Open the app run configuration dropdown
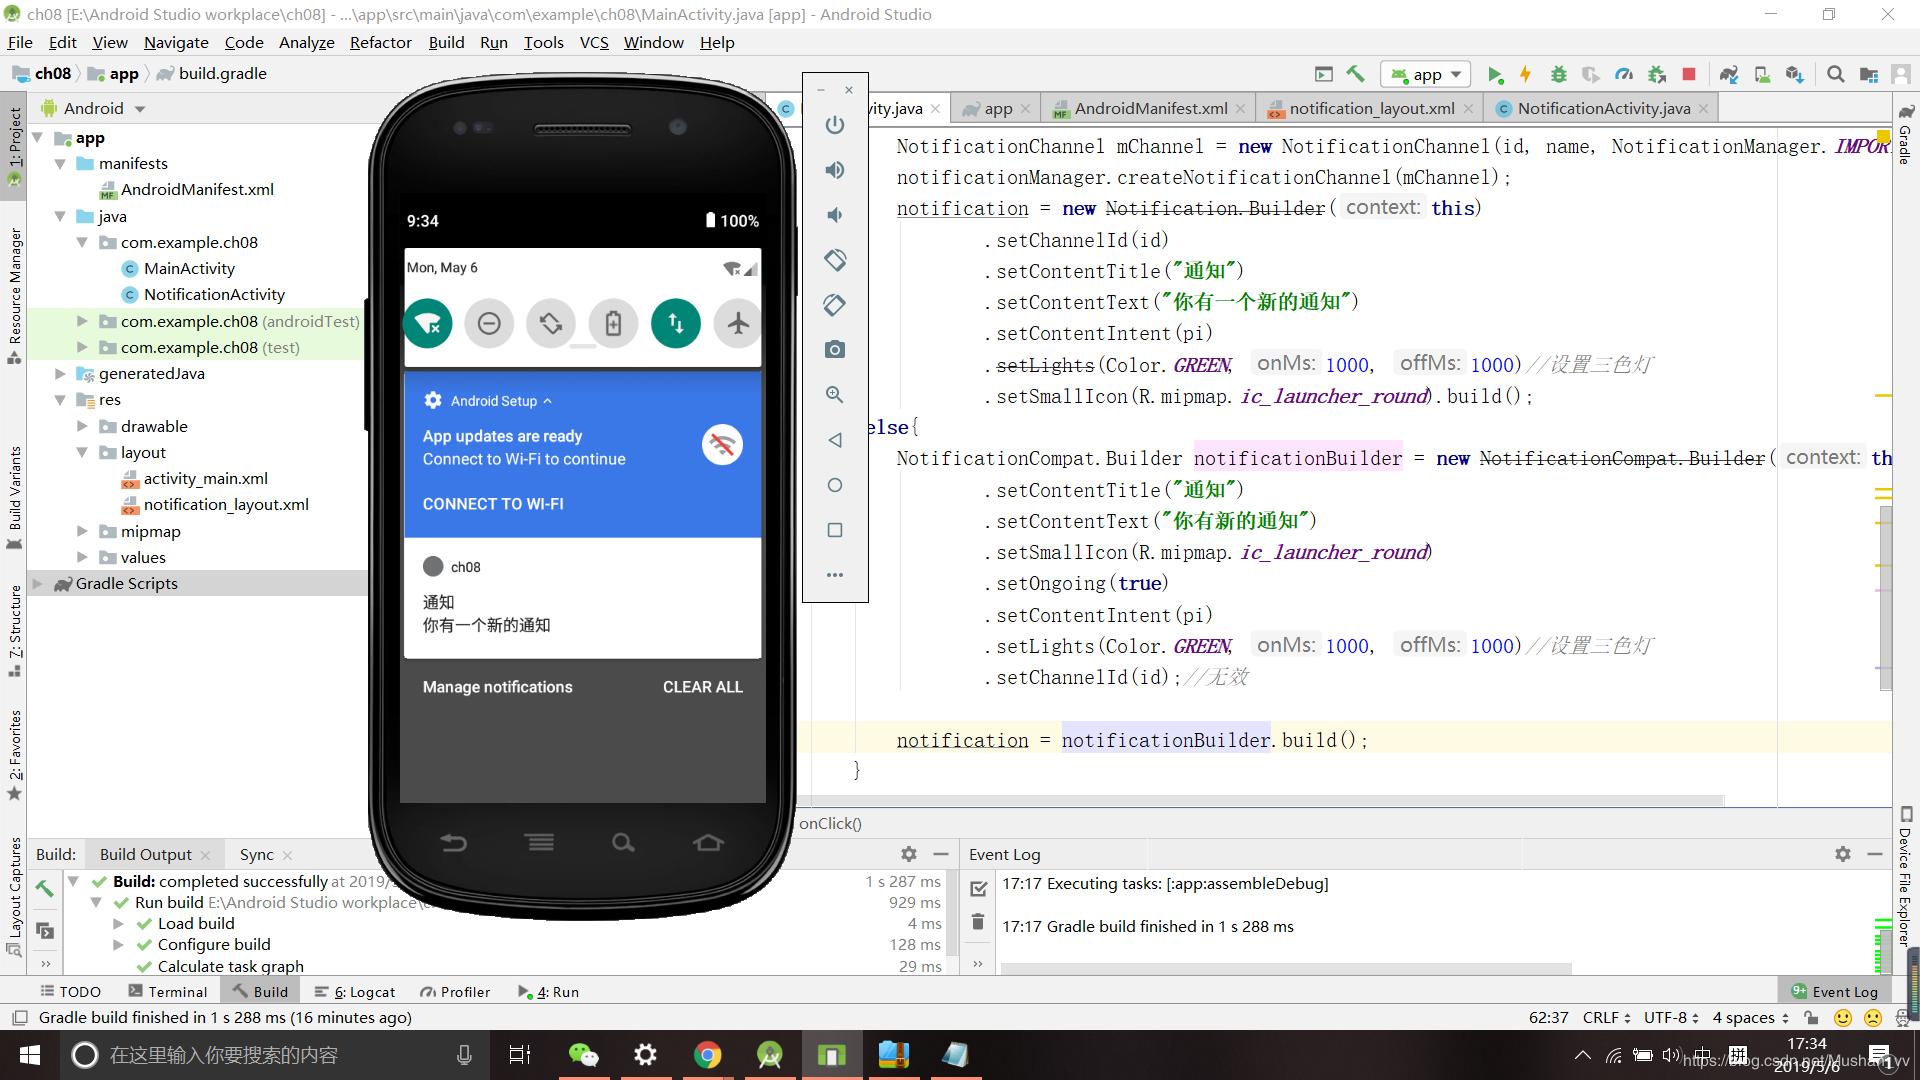This screenshot has height=1080, width=1920. click(1425, 73)
